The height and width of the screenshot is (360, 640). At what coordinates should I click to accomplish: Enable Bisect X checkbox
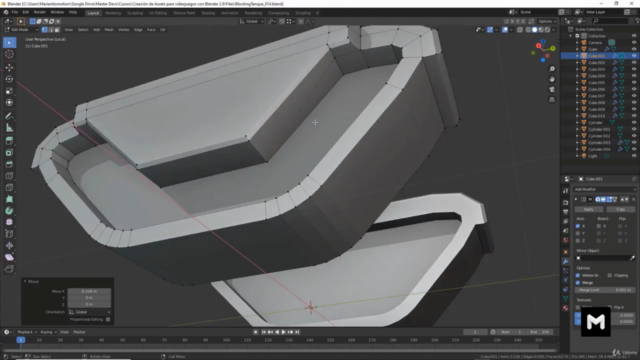click(599, 226)
